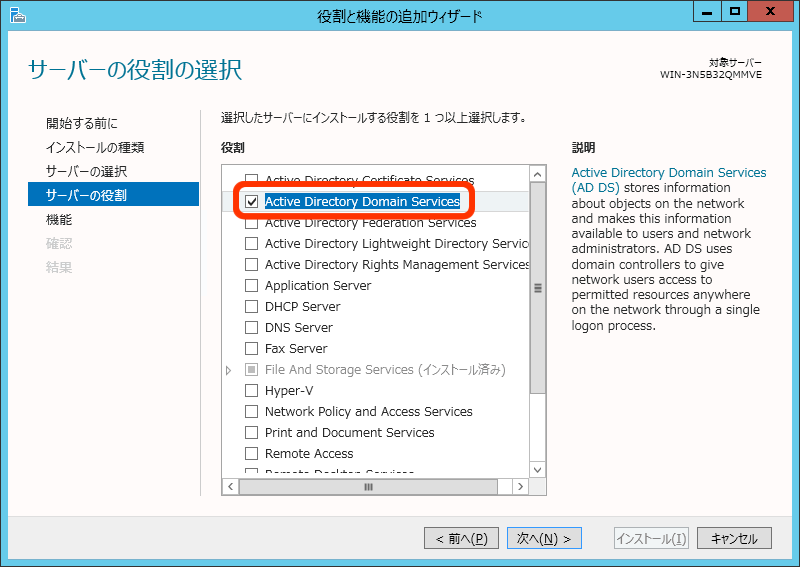The height and width of the screenshot is (567, 800).
Task: Go to the 機能 step
Action: pyautogui.click(x=59, y=219)
